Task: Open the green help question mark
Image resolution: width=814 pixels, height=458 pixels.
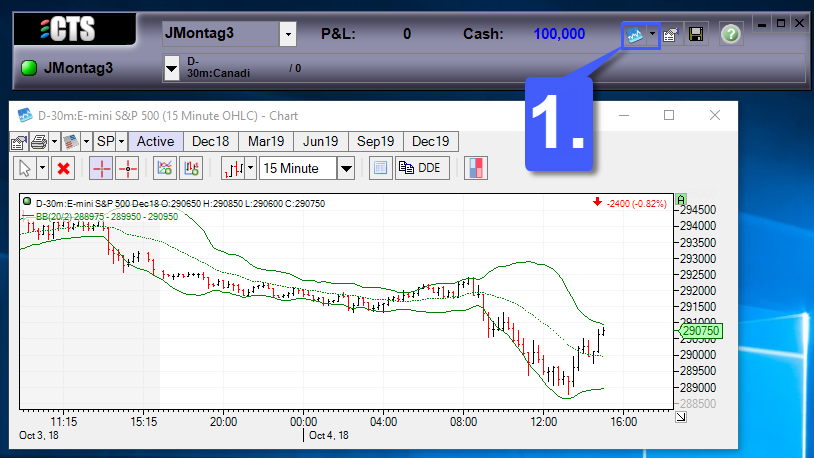Action: click(731, 34)
